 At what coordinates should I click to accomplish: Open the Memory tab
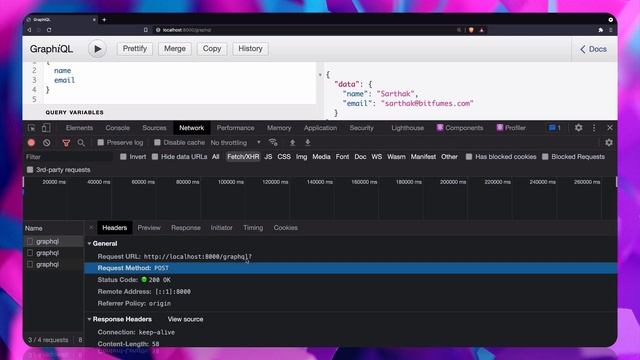279,128
